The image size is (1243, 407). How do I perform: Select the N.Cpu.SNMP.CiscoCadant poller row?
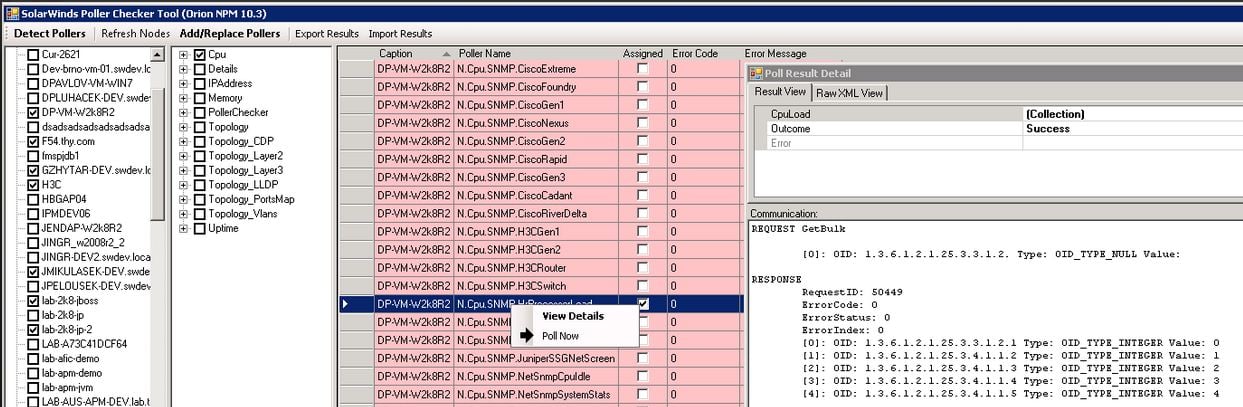tap(541, 195)
